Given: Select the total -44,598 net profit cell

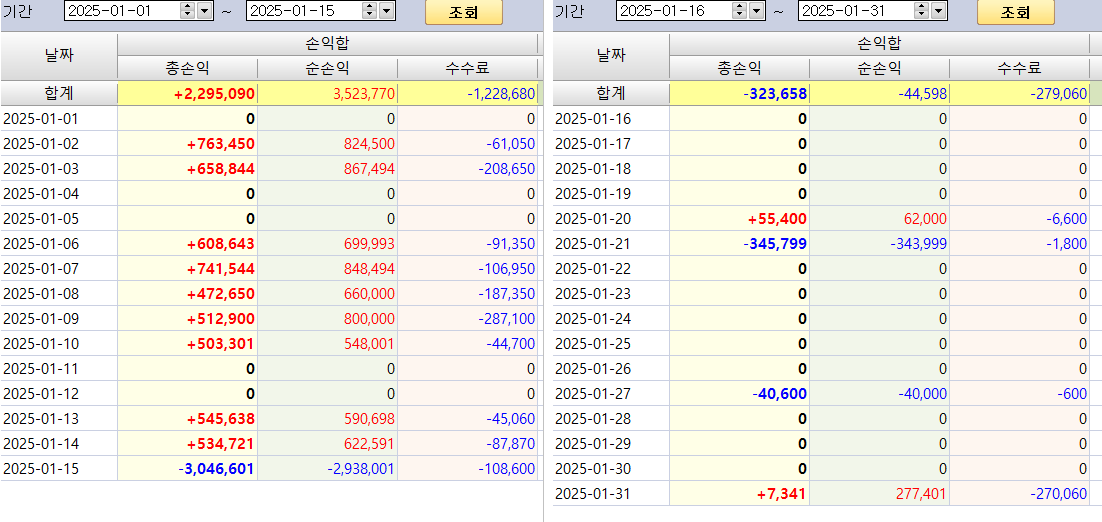Looking at the screenshot, I should [879, 93].
